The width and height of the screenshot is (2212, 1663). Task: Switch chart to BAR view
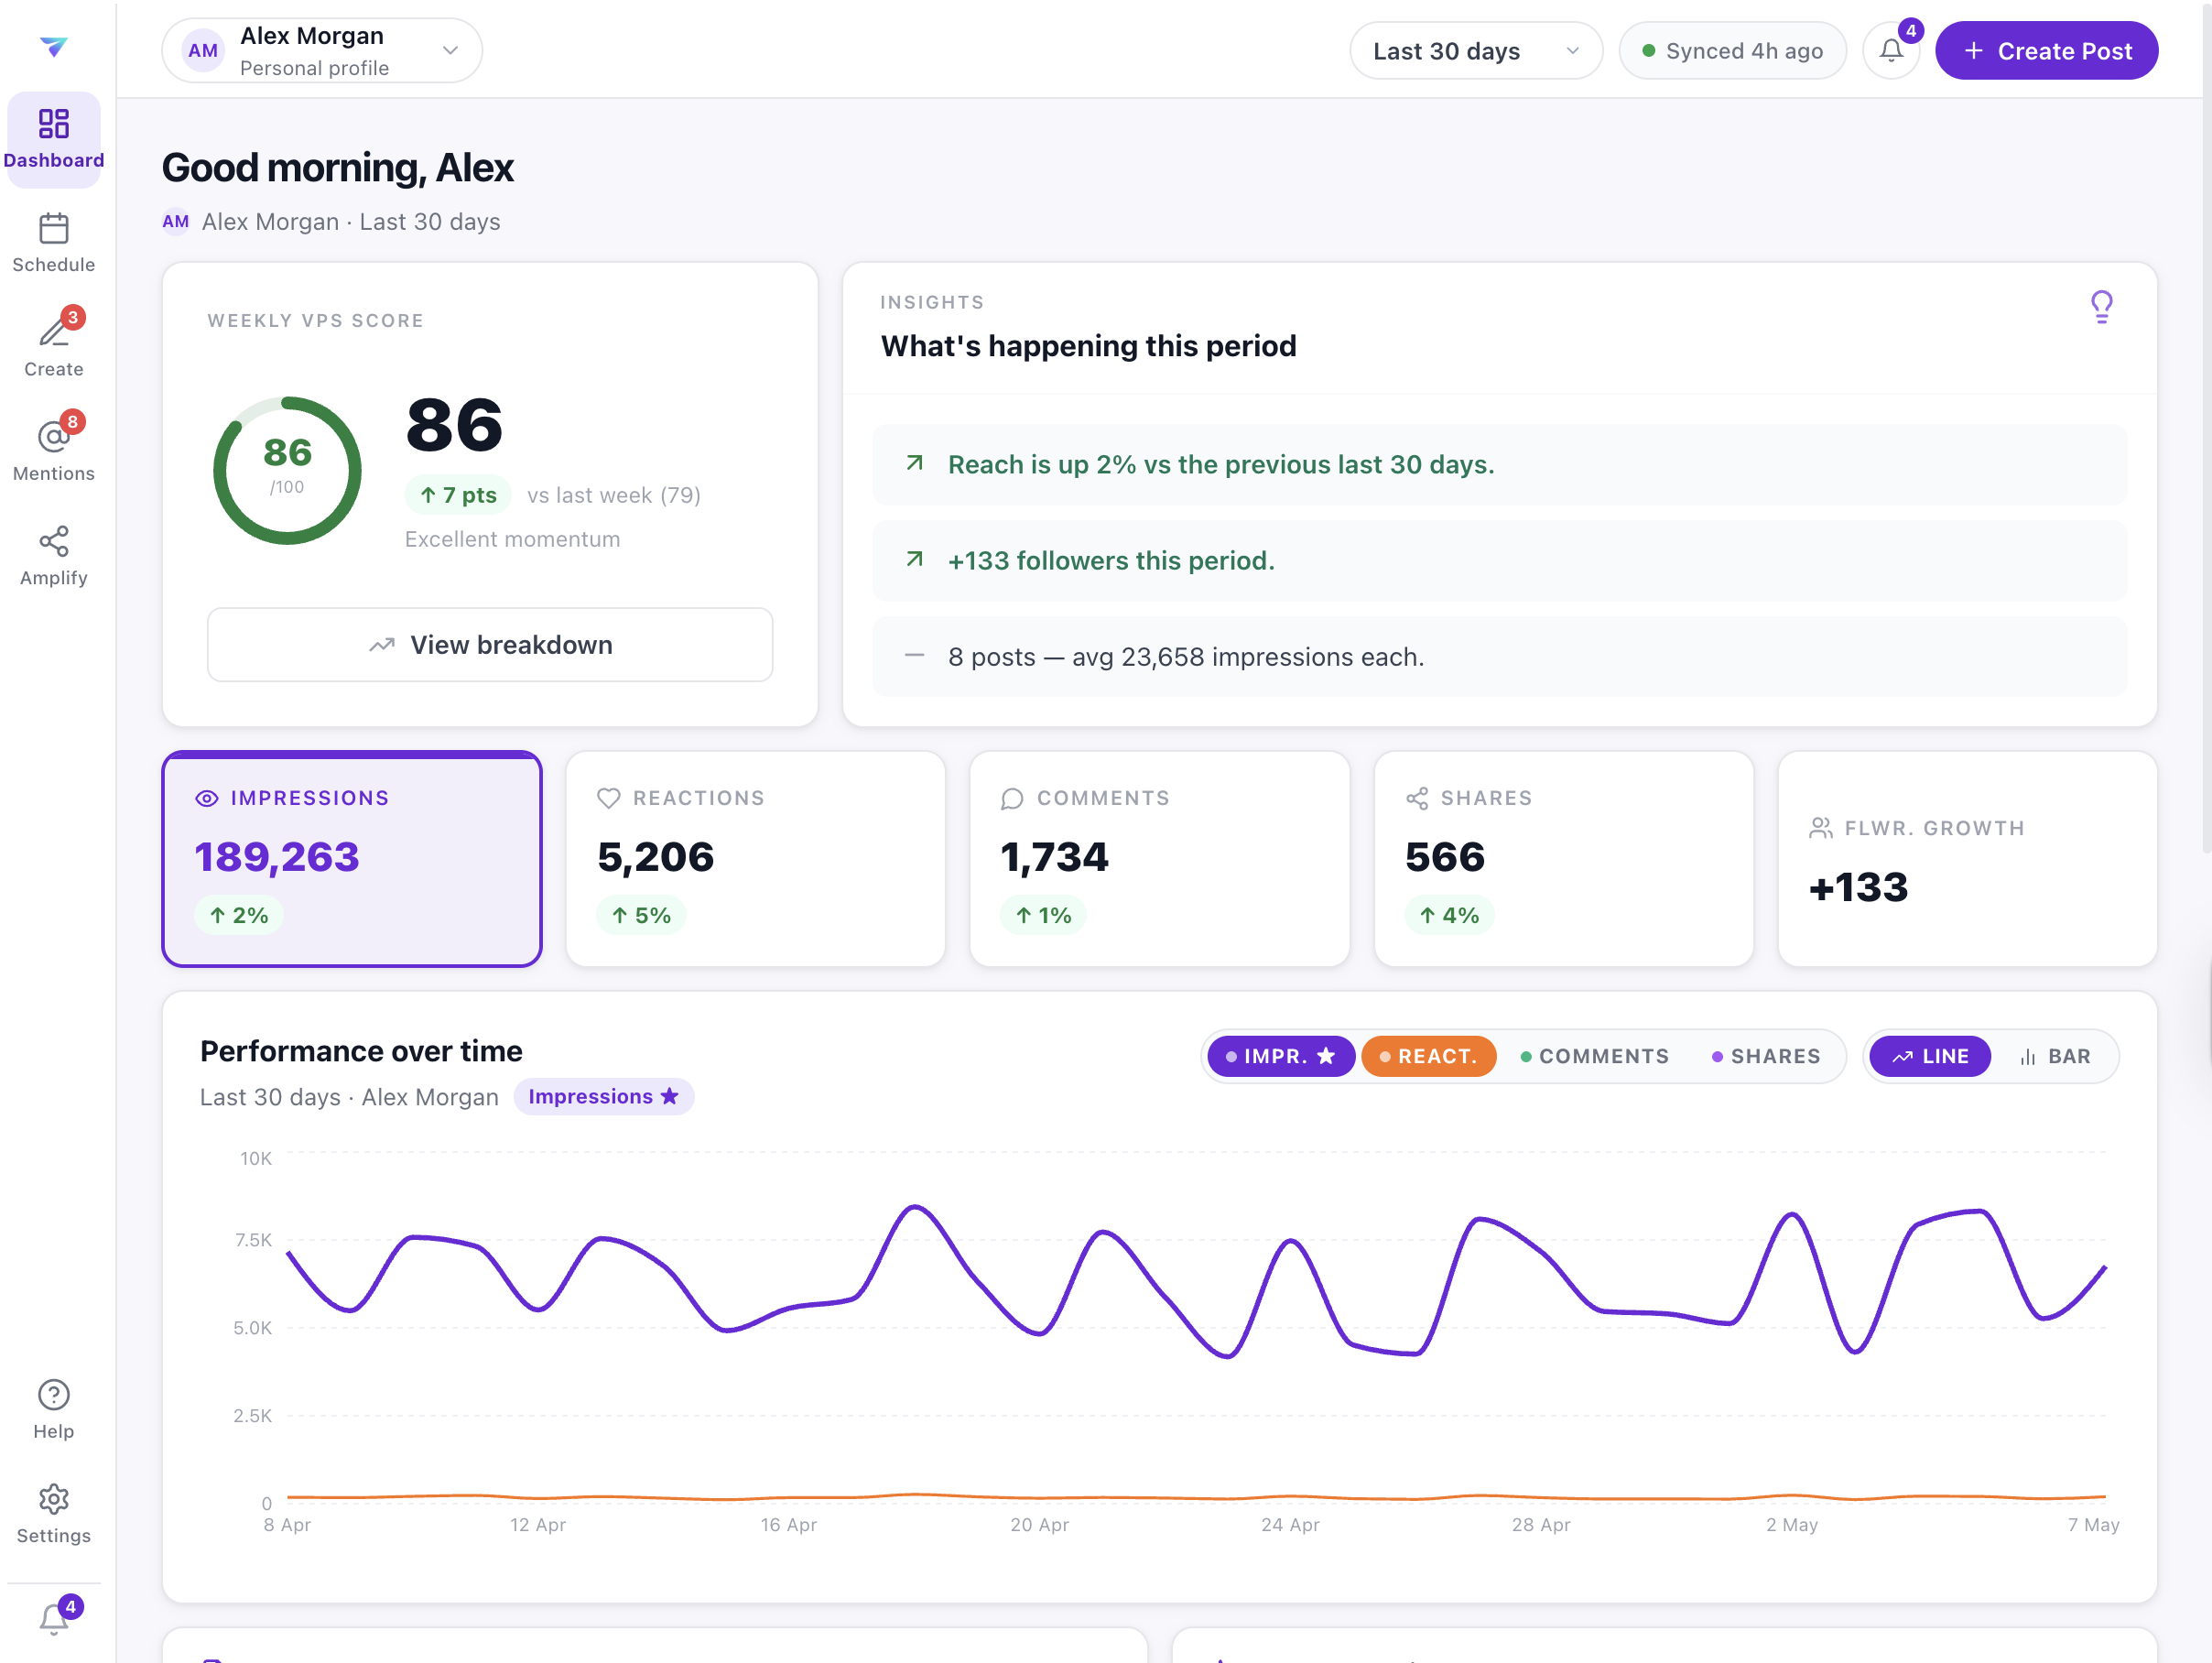2055,1056
